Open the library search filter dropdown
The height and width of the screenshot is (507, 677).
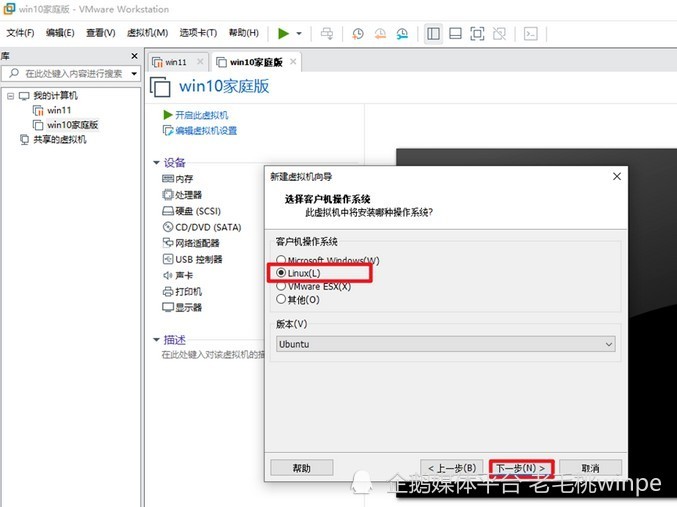pyautogui.click(x=134, y=74)
